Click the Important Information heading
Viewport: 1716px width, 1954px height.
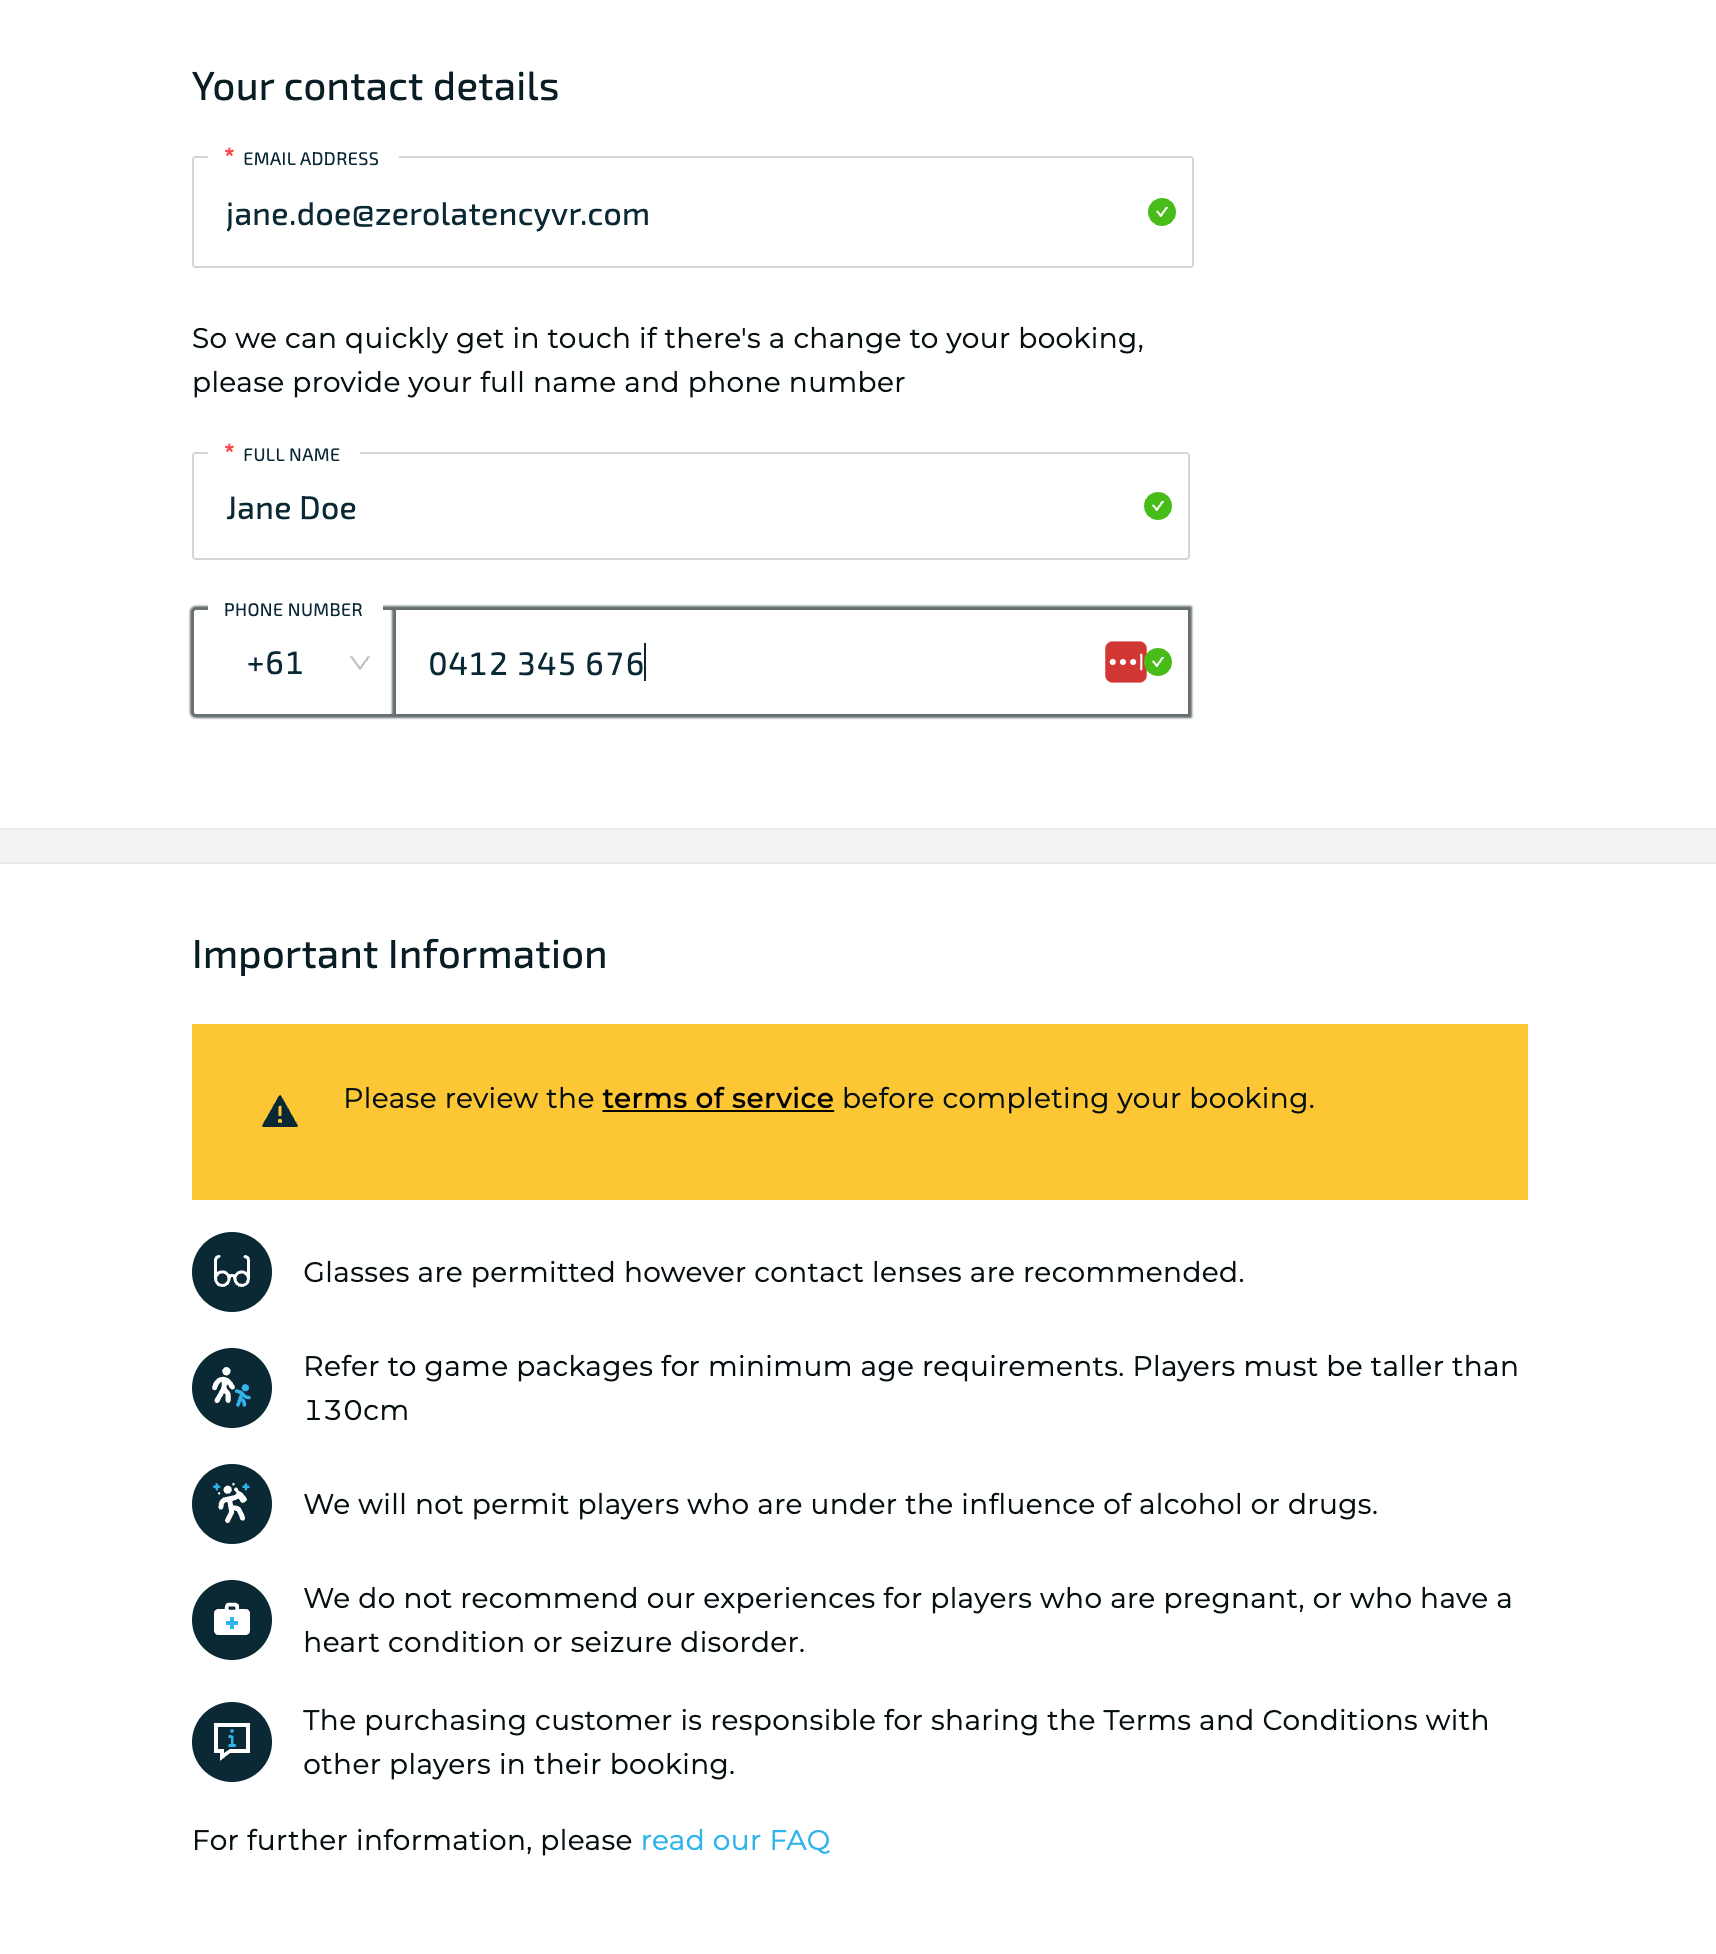coord(399,955)
